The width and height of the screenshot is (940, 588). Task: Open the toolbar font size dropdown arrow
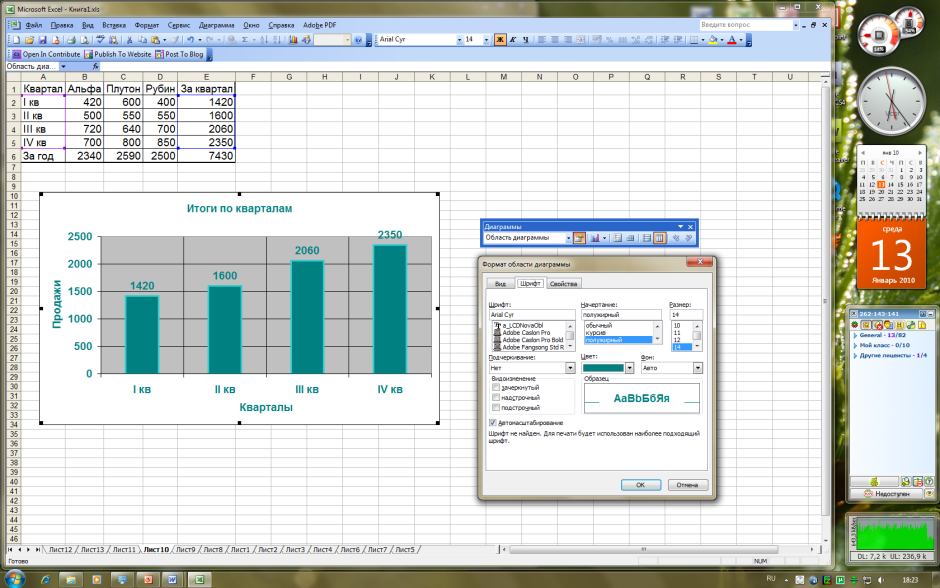point(486,40)
